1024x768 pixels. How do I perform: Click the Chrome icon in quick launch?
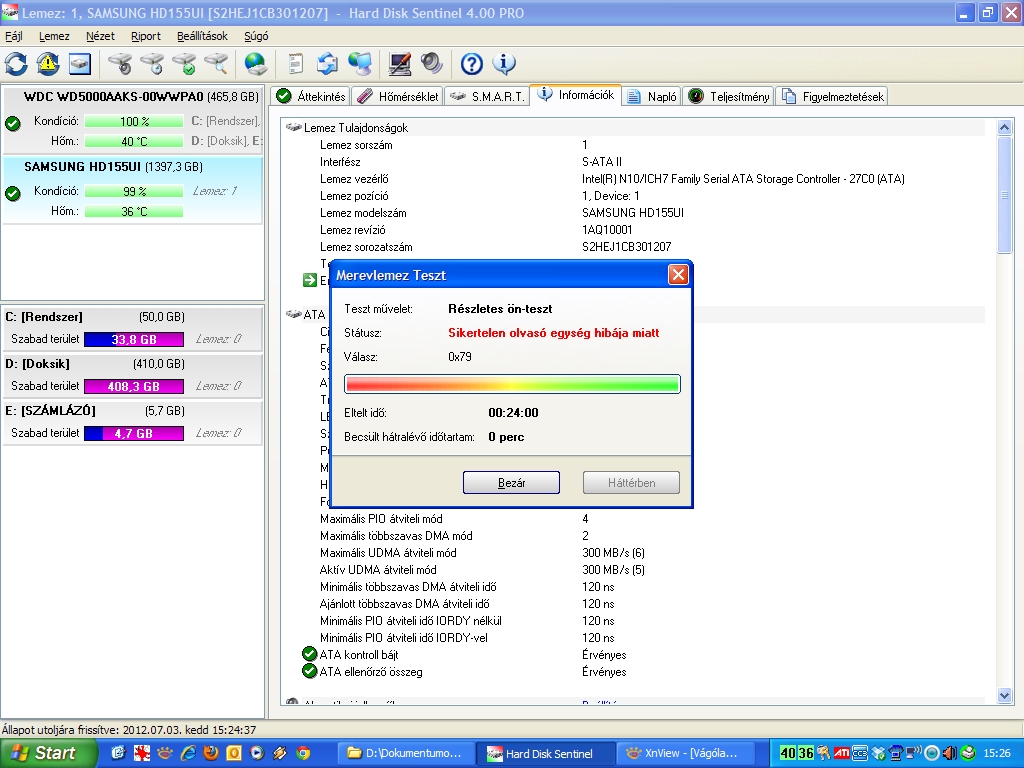(302, 753)
